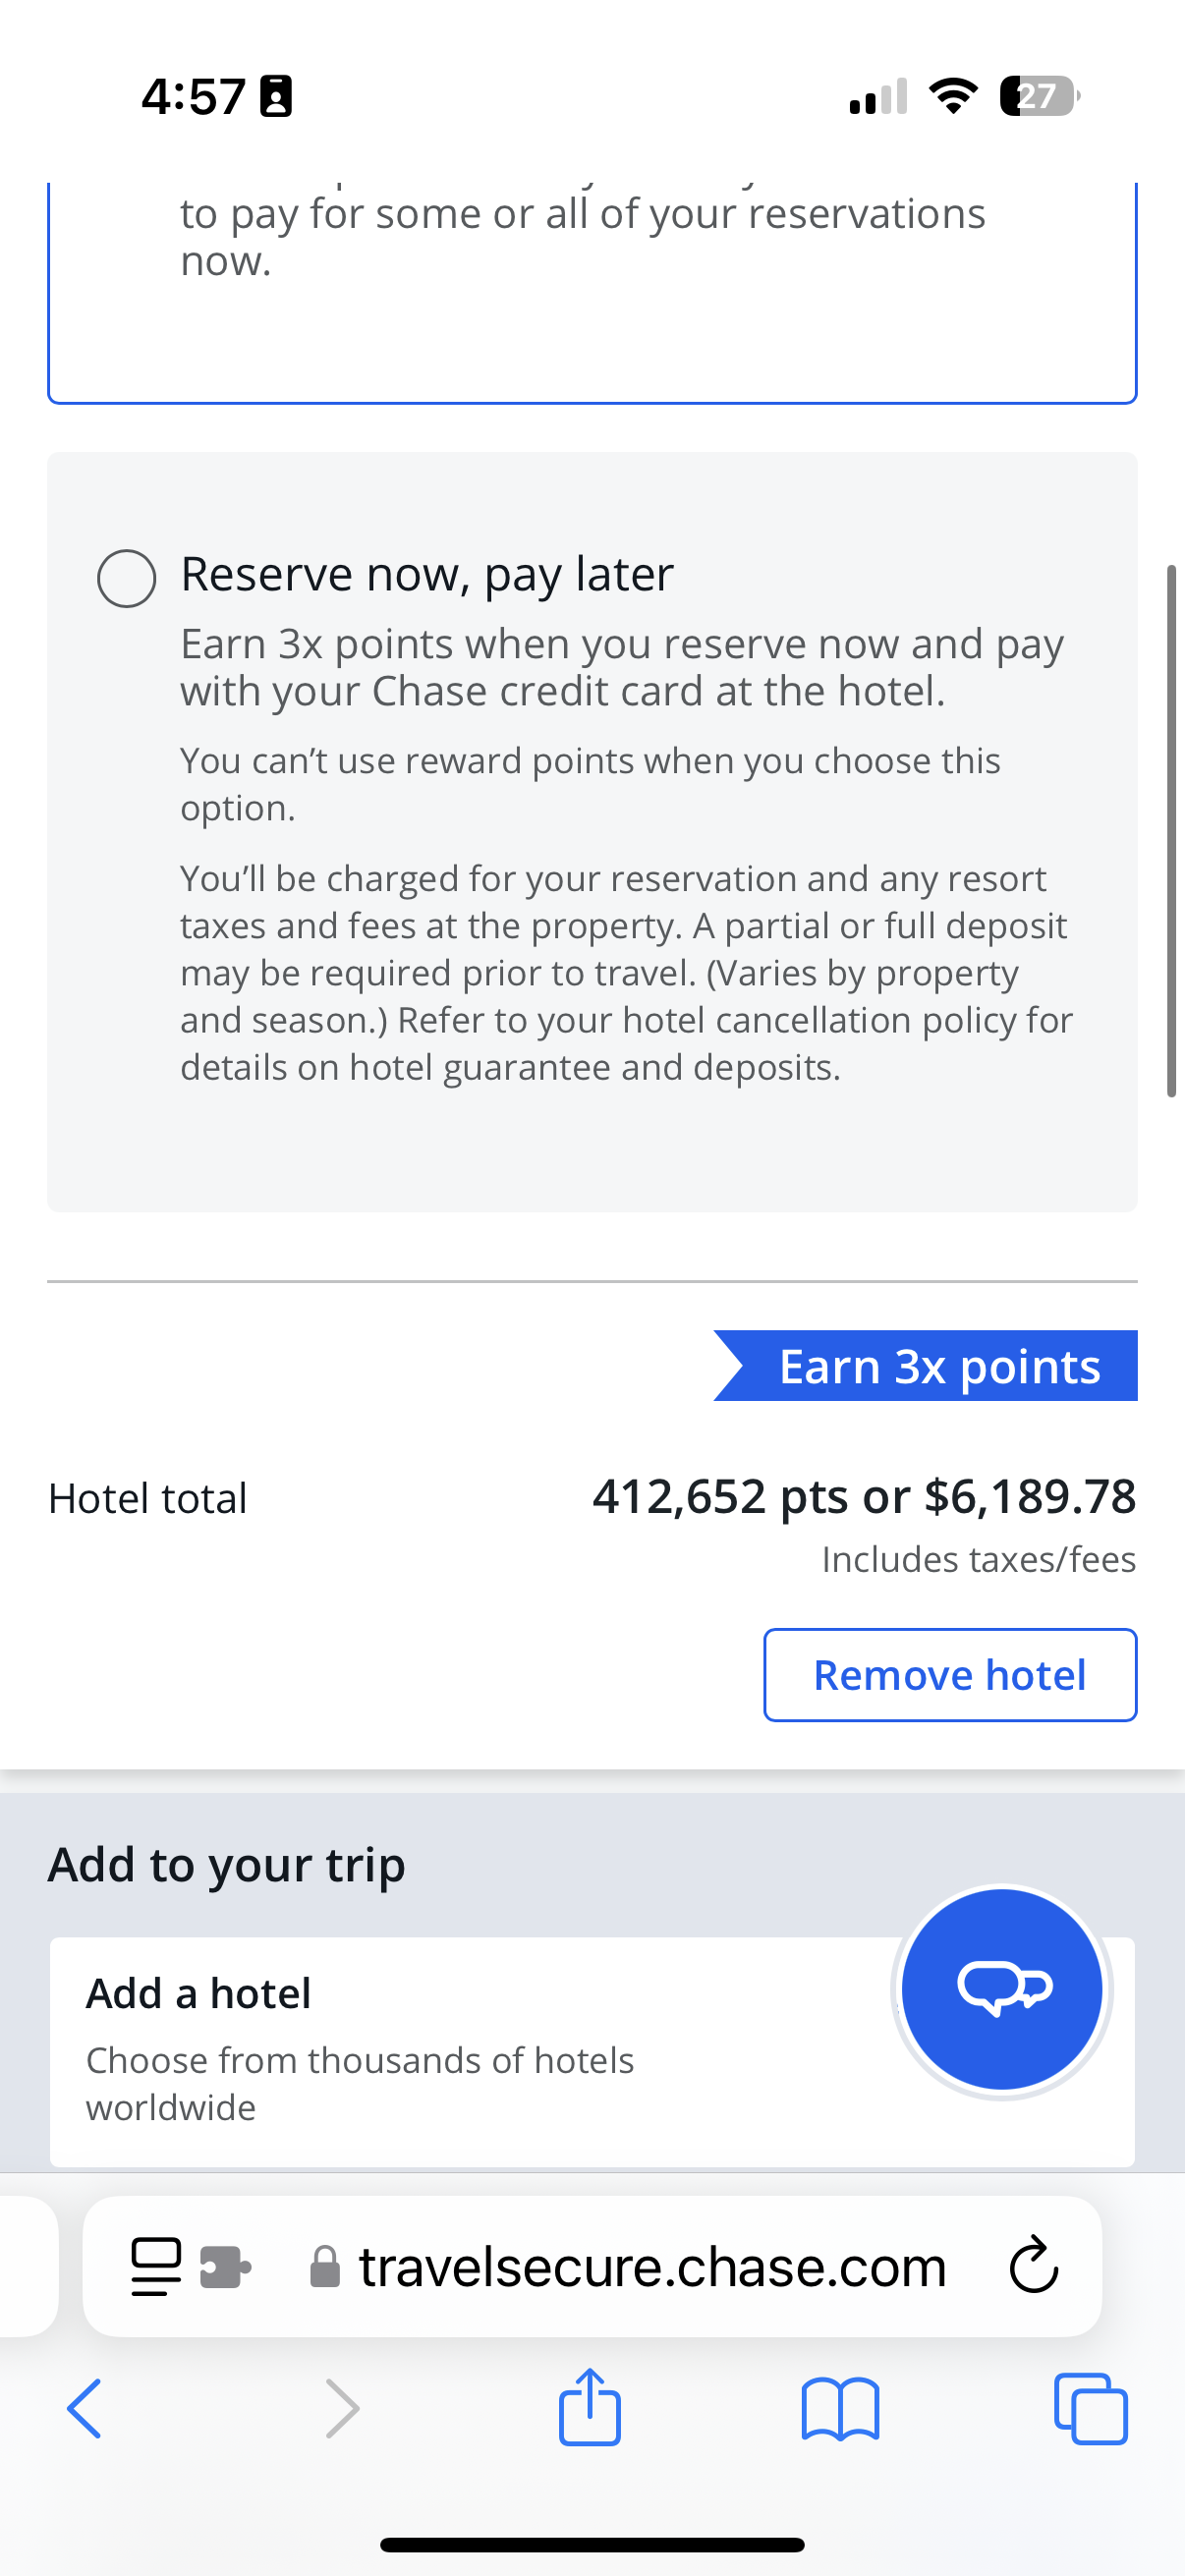Reload the page with the refresh icon

tap(1033, 2265)
